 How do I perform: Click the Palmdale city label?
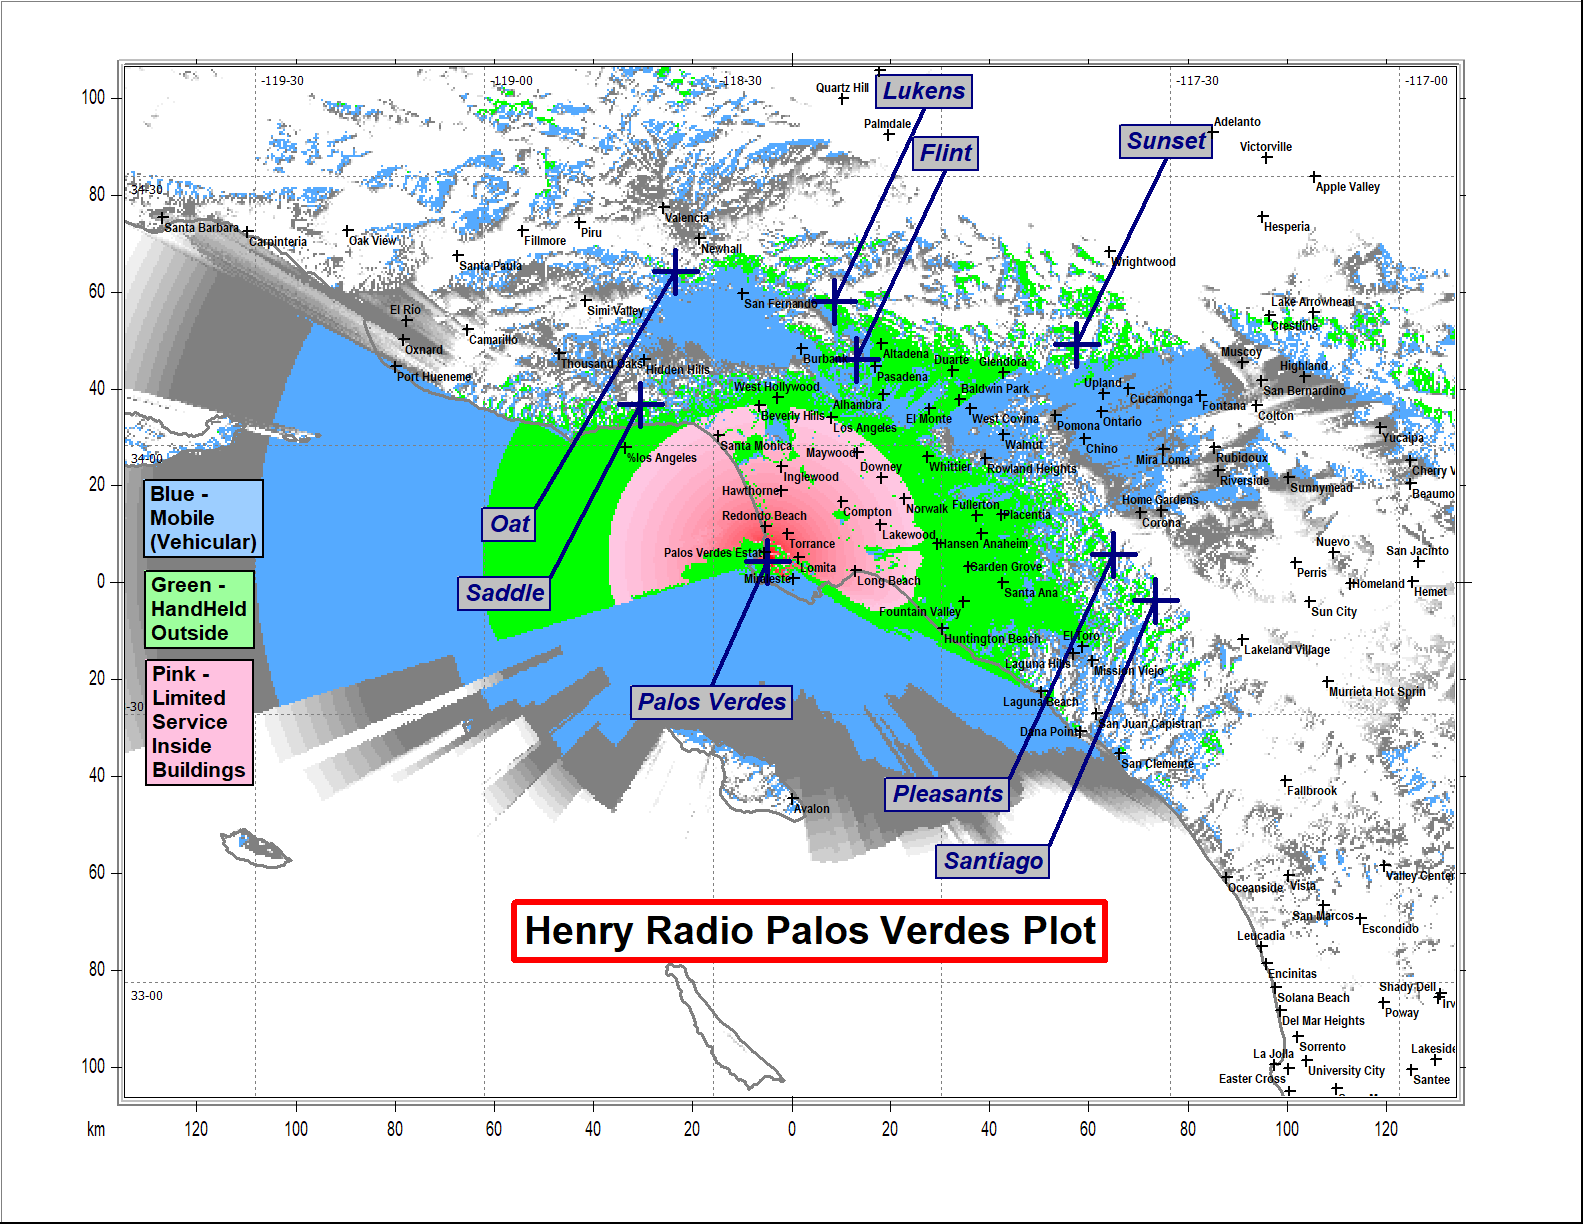pyautogui.click(x=887, y=124)
